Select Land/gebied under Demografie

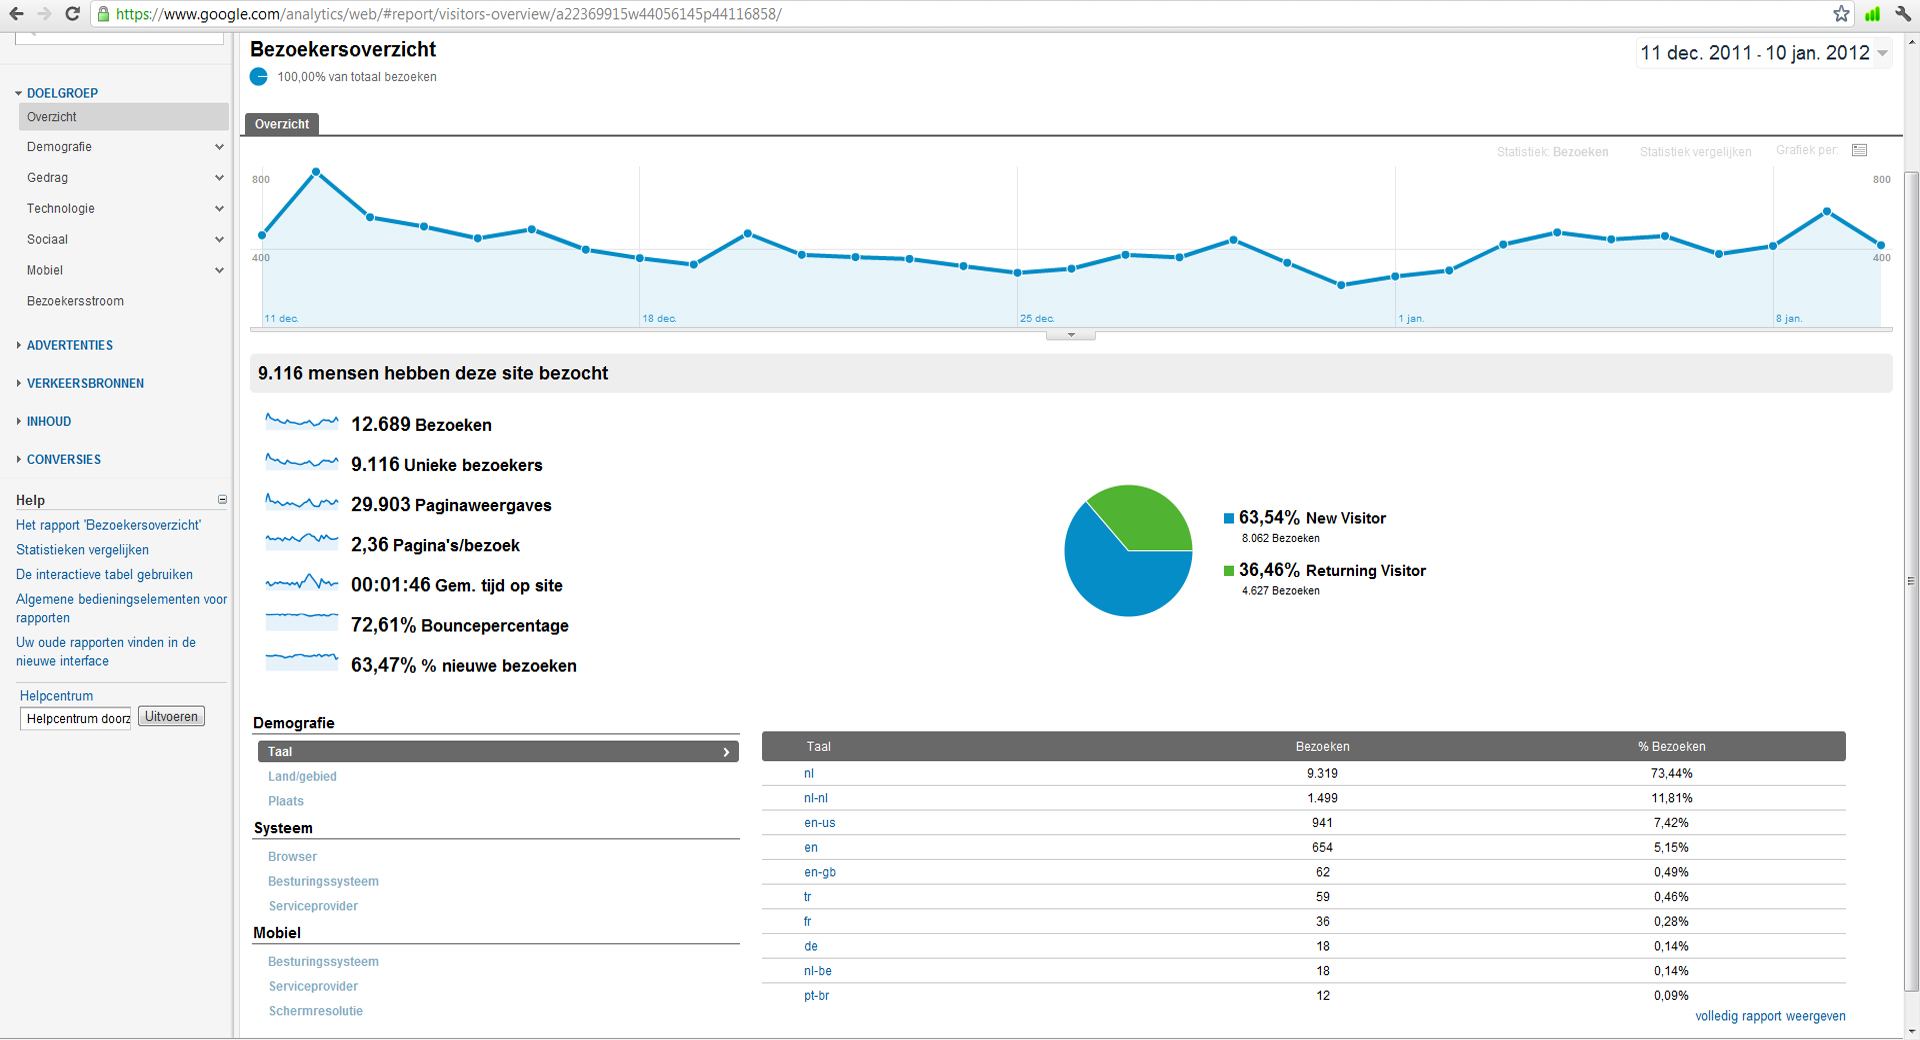pos(302,776)
